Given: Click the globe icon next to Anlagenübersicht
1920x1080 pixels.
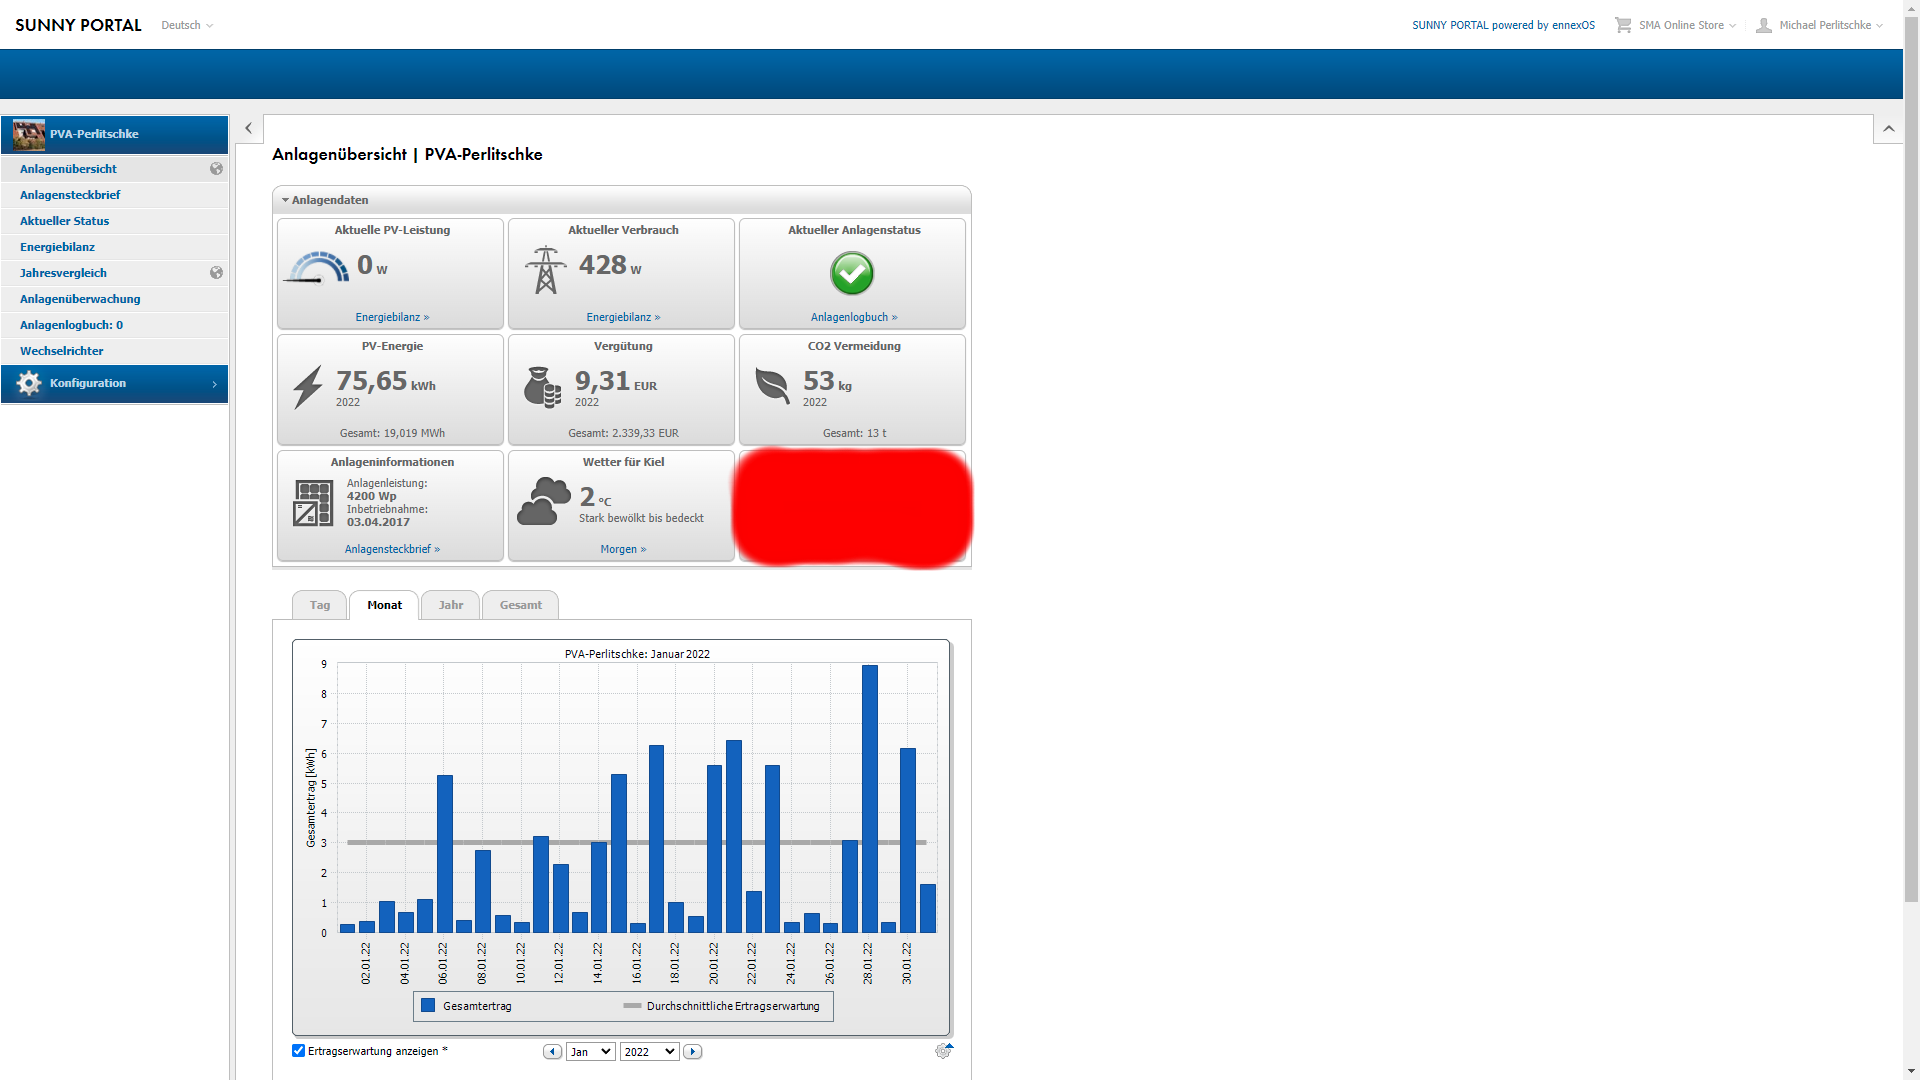Looking at the screenshot, I should pyautogui.click(x=216, y=169).
